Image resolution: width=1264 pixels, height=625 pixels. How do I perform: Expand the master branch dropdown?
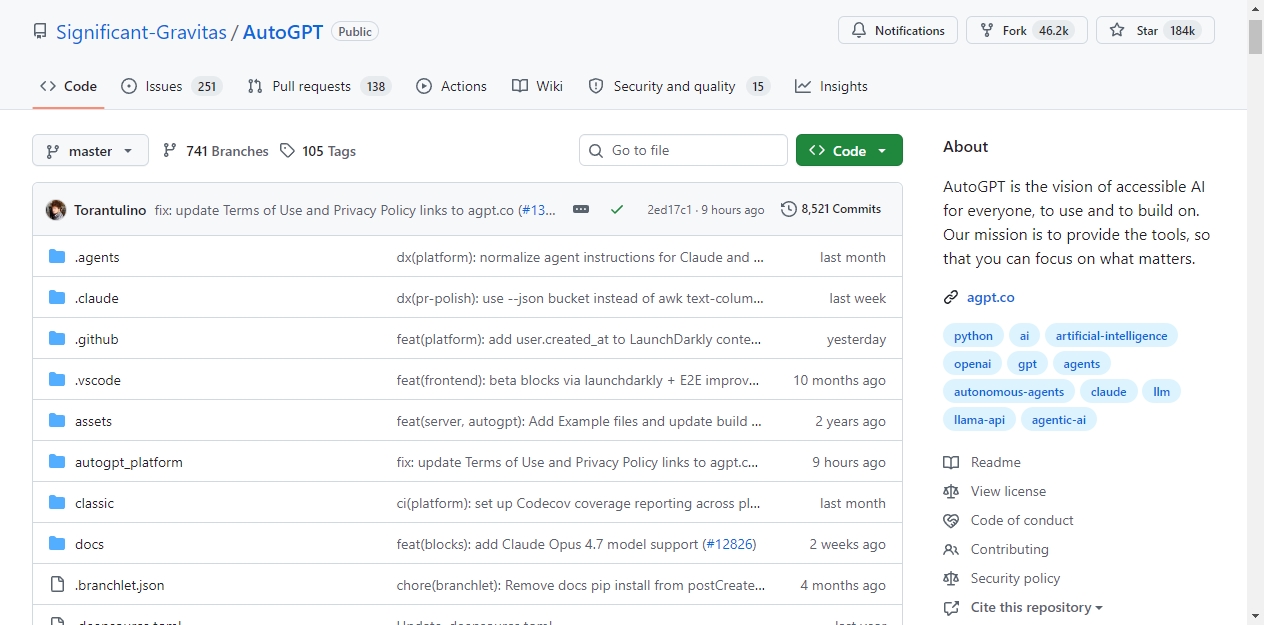pyautogui.click(x=90, y=151)
